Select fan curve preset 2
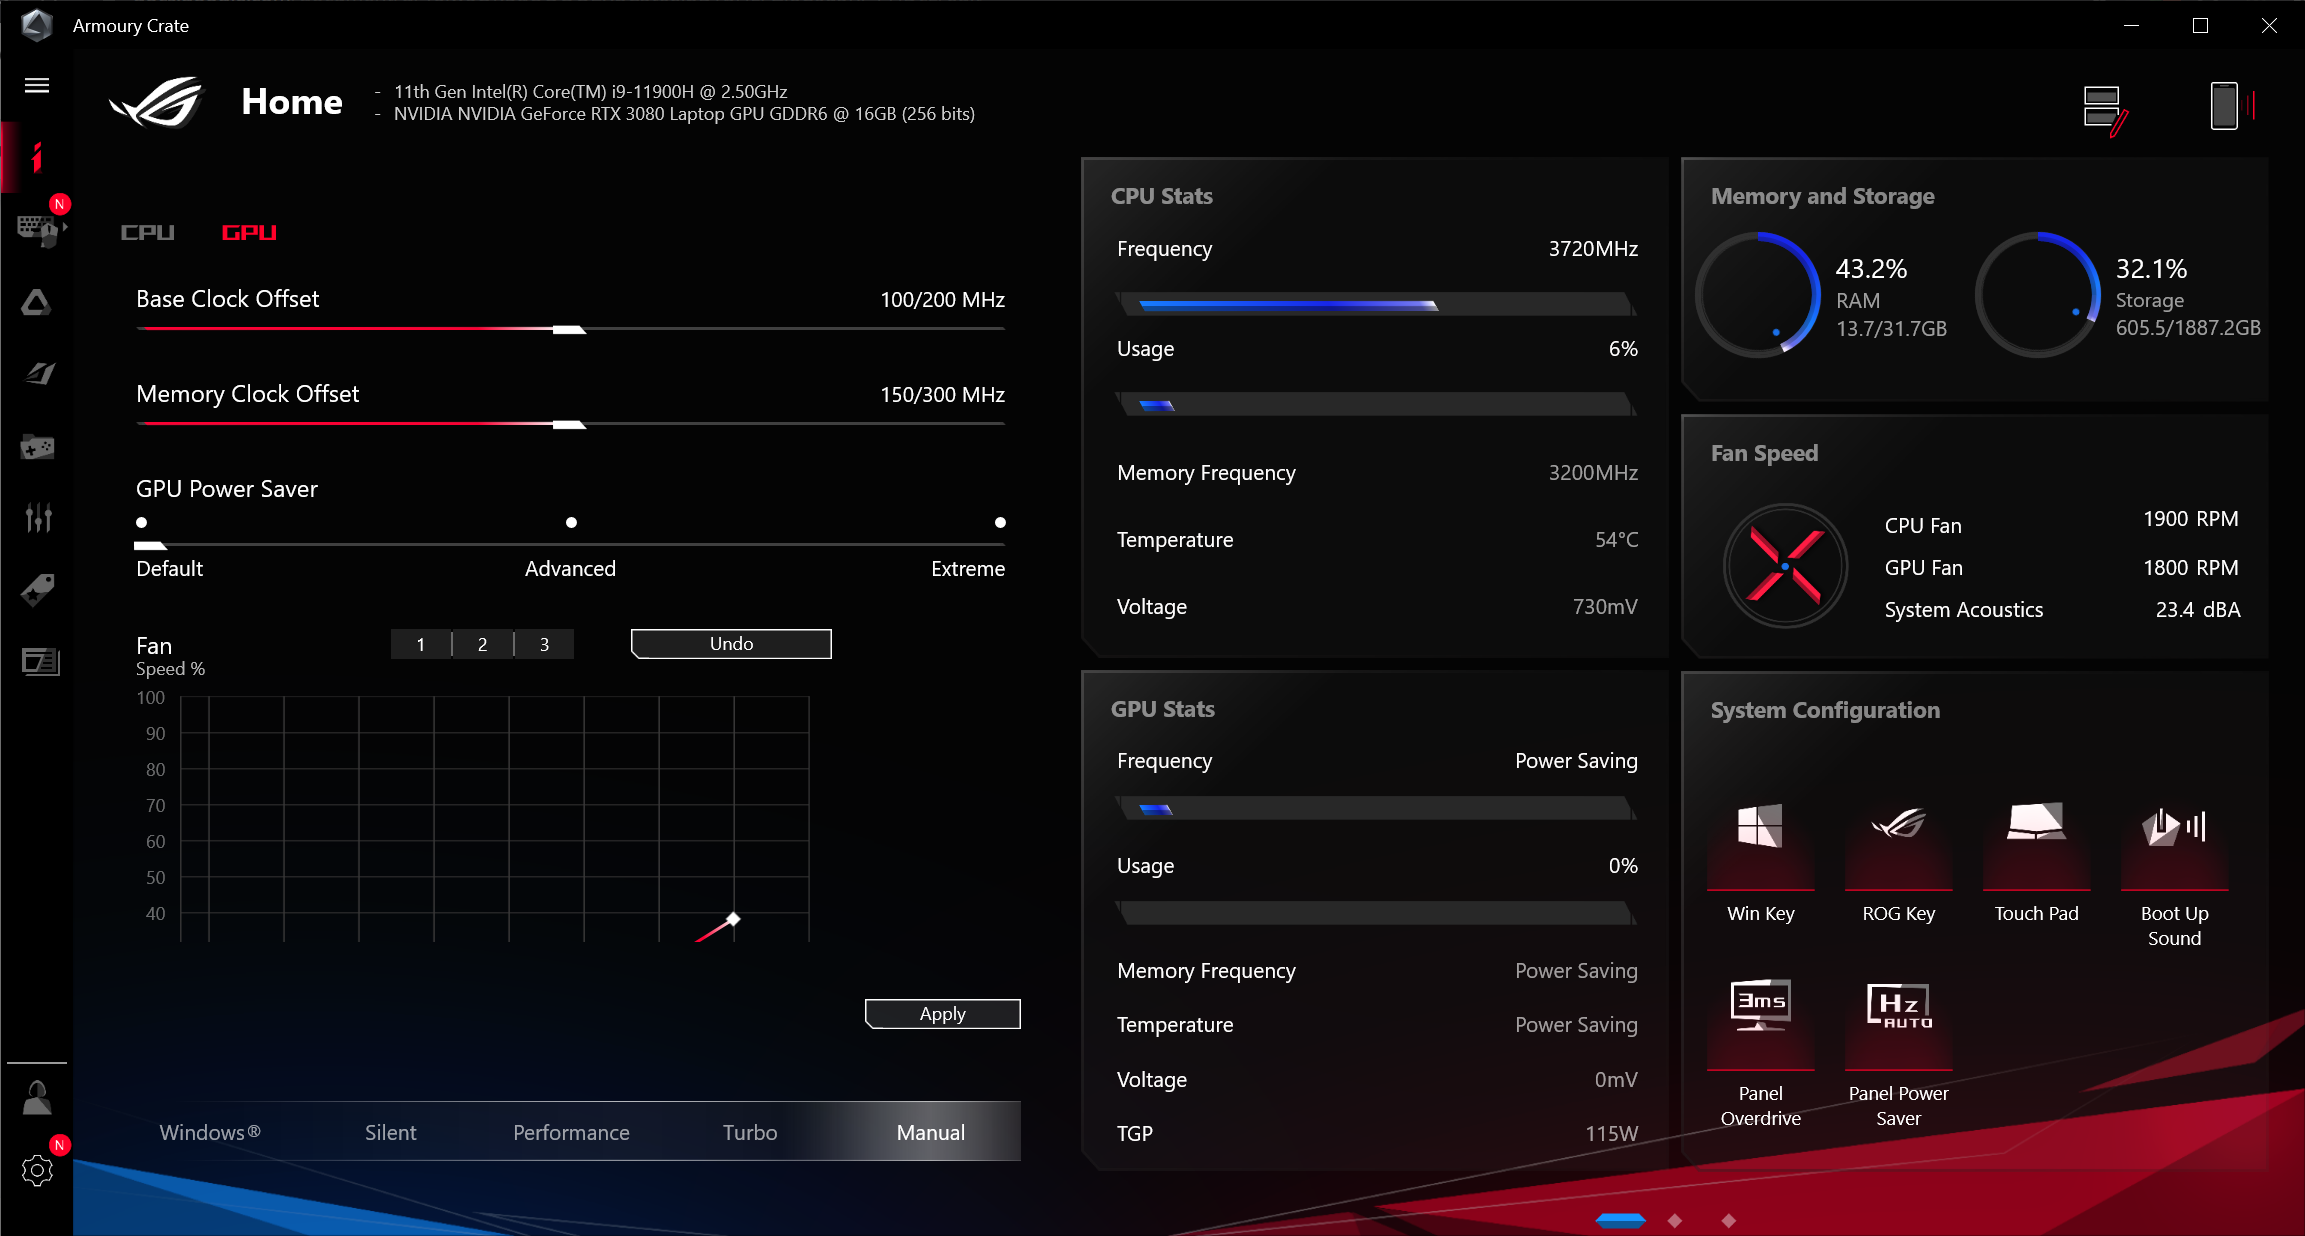Image resolution: width=2305 pixels, height=1236 pixels. click(483, 644)
